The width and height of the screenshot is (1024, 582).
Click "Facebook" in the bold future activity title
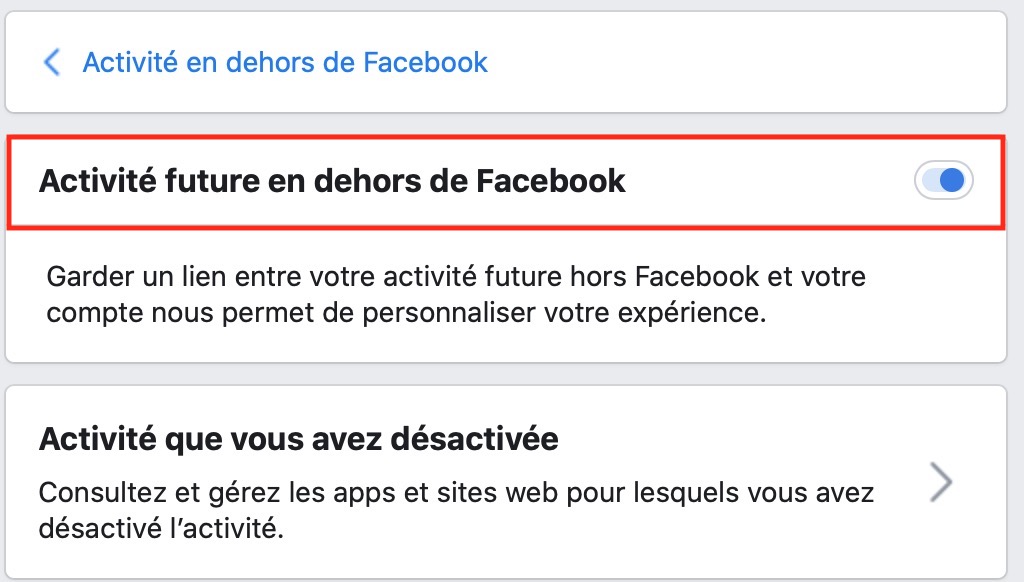coord(550,181)
